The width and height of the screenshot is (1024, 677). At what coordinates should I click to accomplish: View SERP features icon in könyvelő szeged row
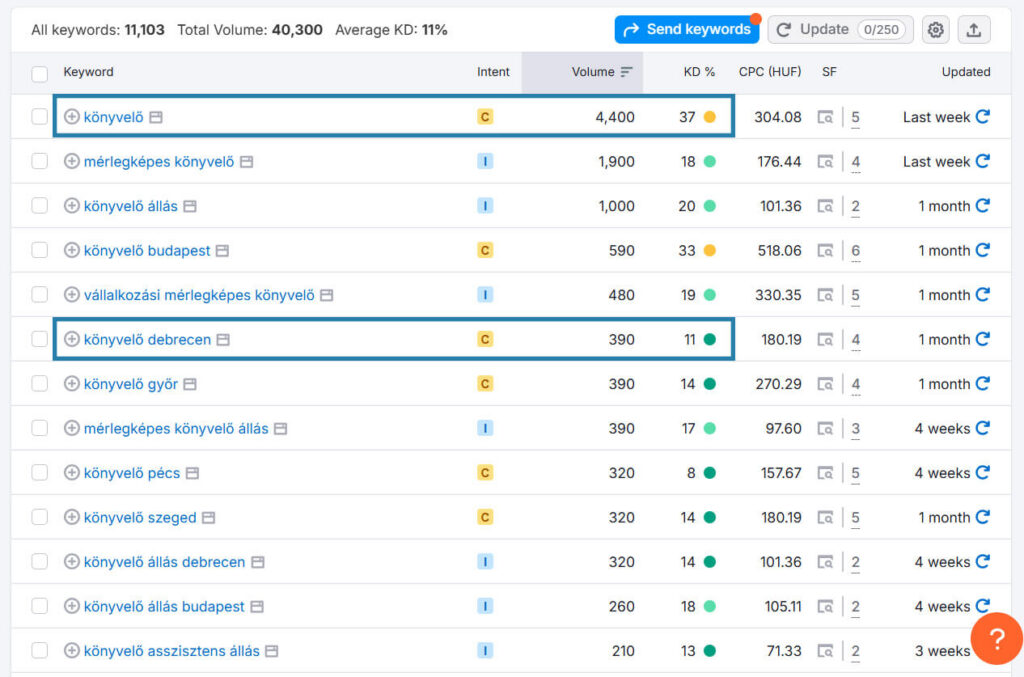(x=825, y=518)
